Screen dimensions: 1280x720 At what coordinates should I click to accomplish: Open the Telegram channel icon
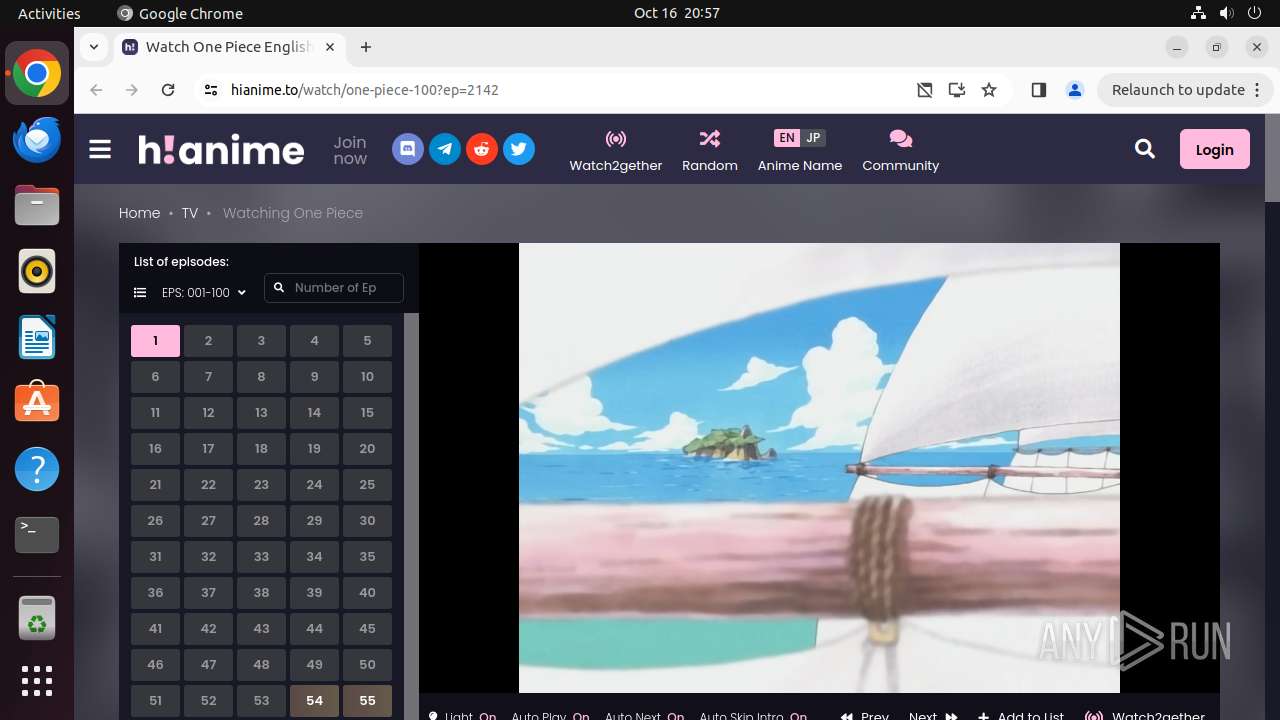tap(445, 150)
